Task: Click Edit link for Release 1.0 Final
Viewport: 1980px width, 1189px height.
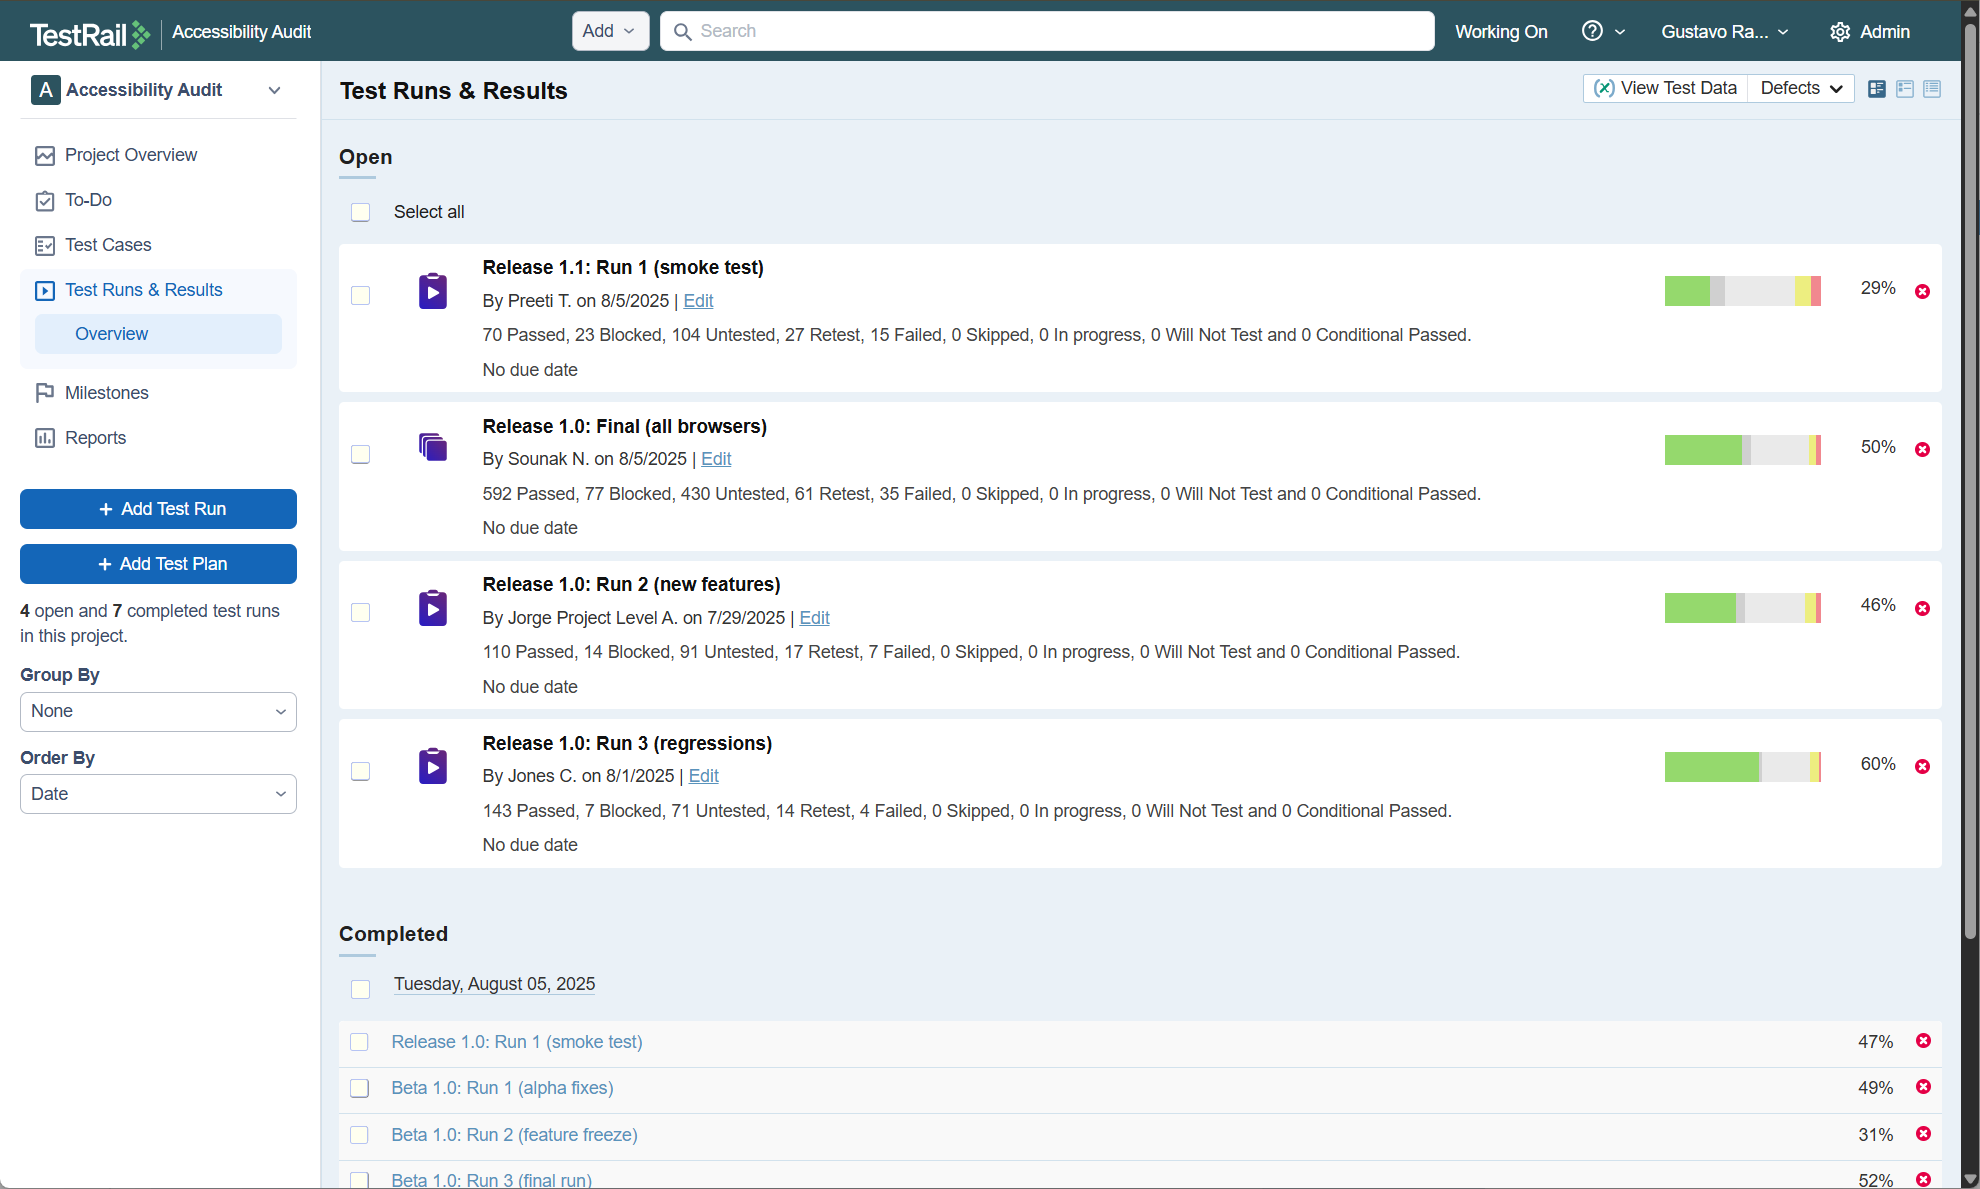Action: (x=716, y=459)
